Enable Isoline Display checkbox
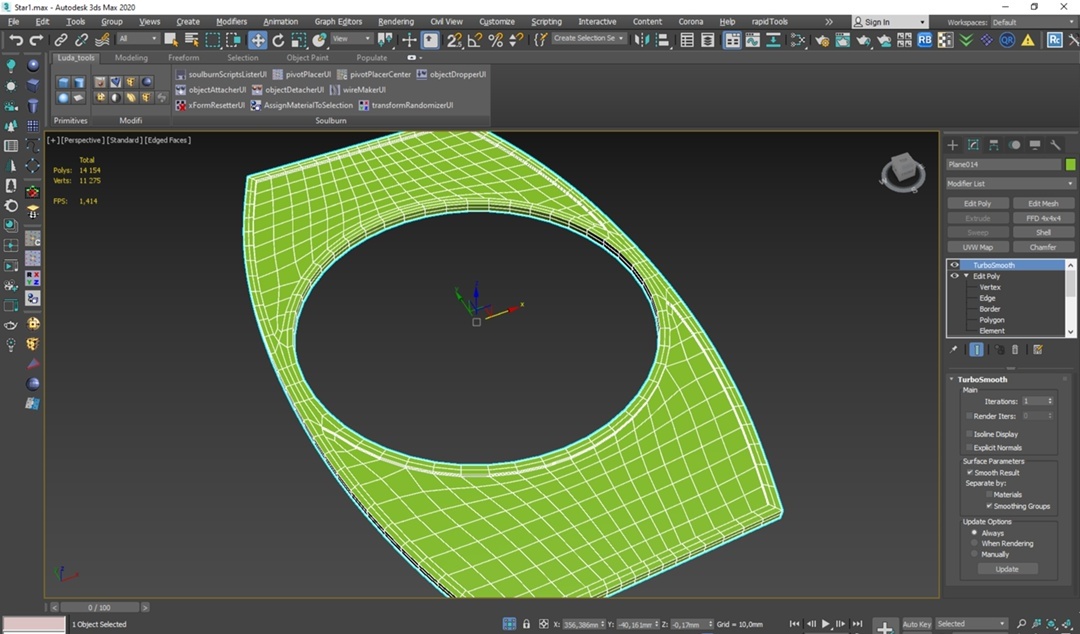The height and width of the screenshot is (634, 1080). coord(970,434)
